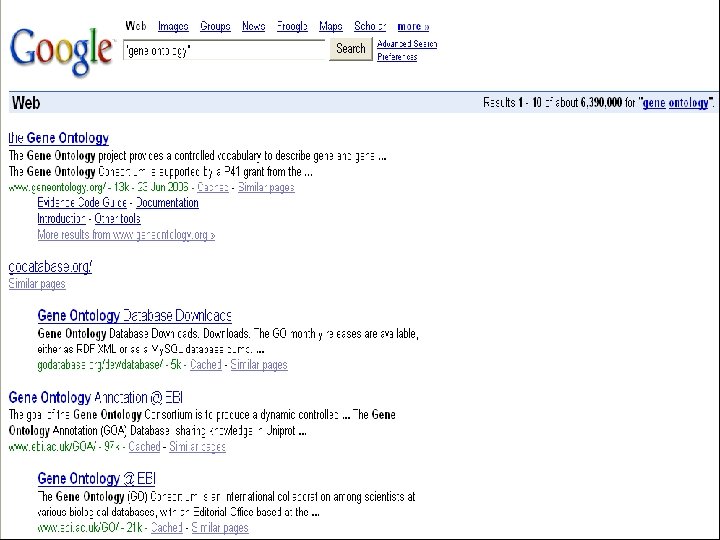The height and width of the screenshot is (540, 720).
Task: Open the Images search tab
Action: coord(173,26)
